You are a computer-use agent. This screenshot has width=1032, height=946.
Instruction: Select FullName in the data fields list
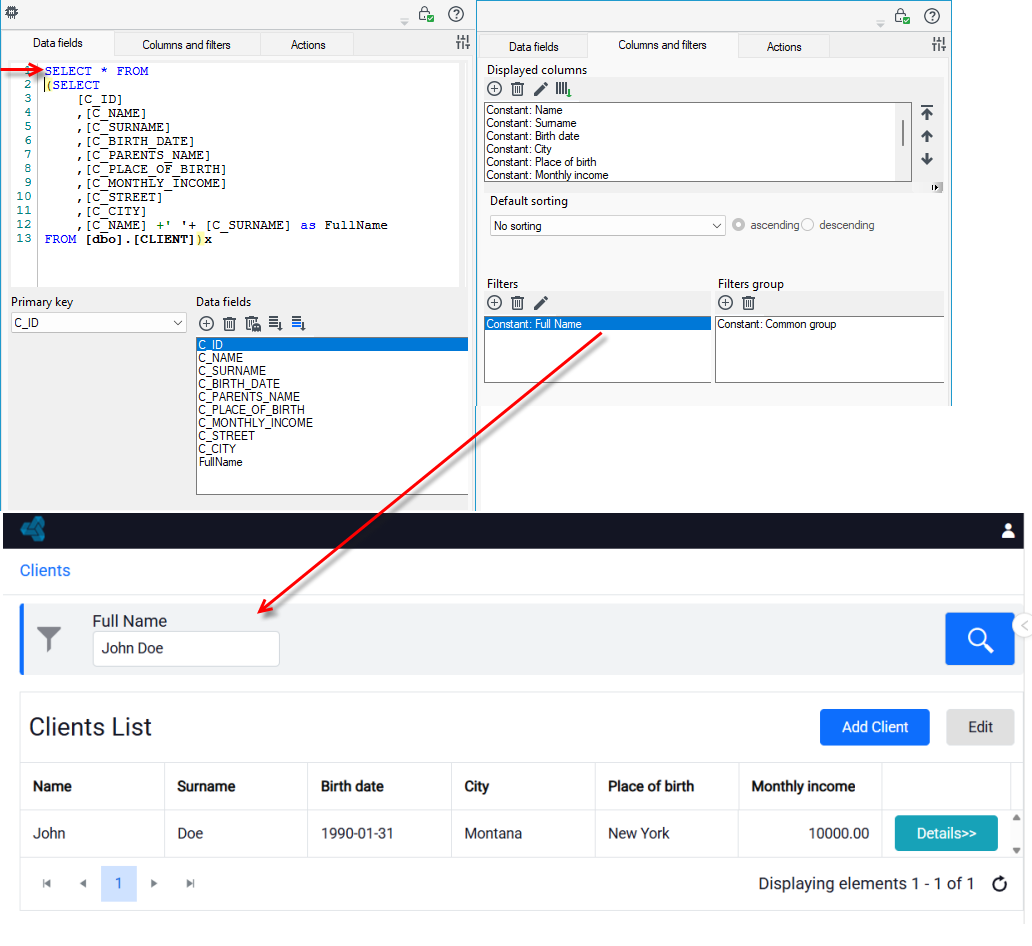332,462
